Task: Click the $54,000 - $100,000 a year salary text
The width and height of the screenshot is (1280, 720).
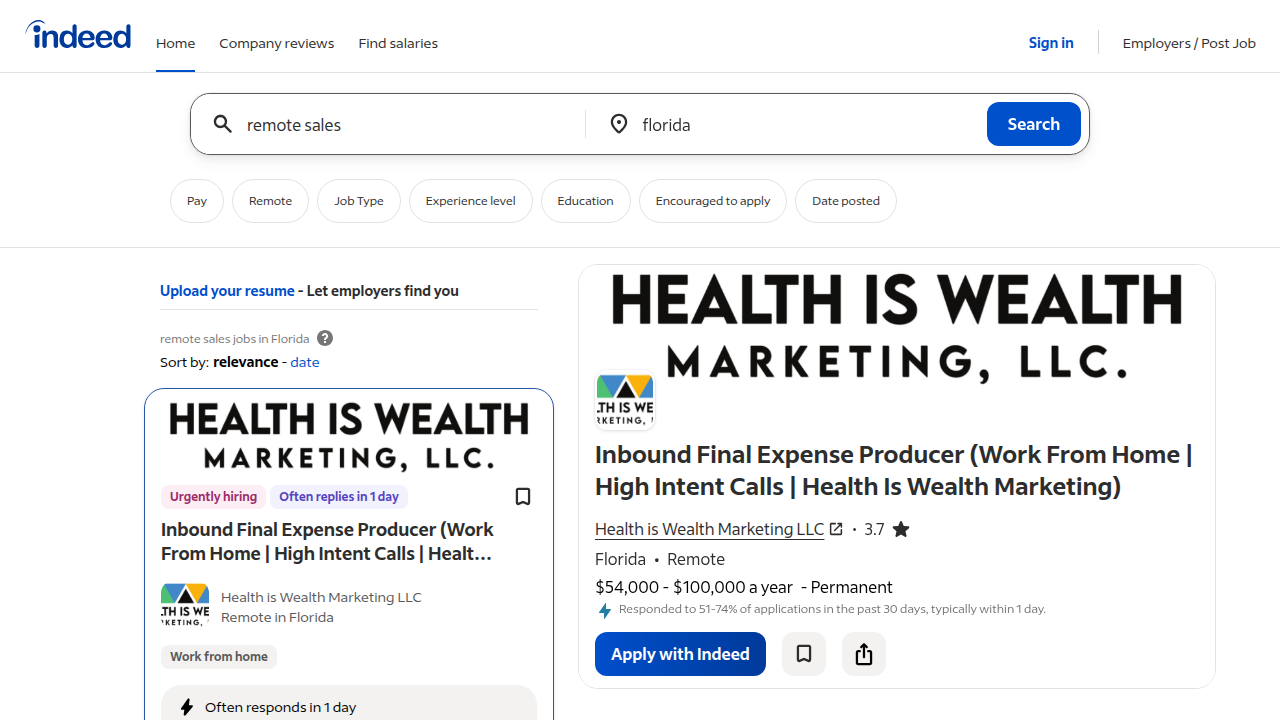Action: [694, 587]
